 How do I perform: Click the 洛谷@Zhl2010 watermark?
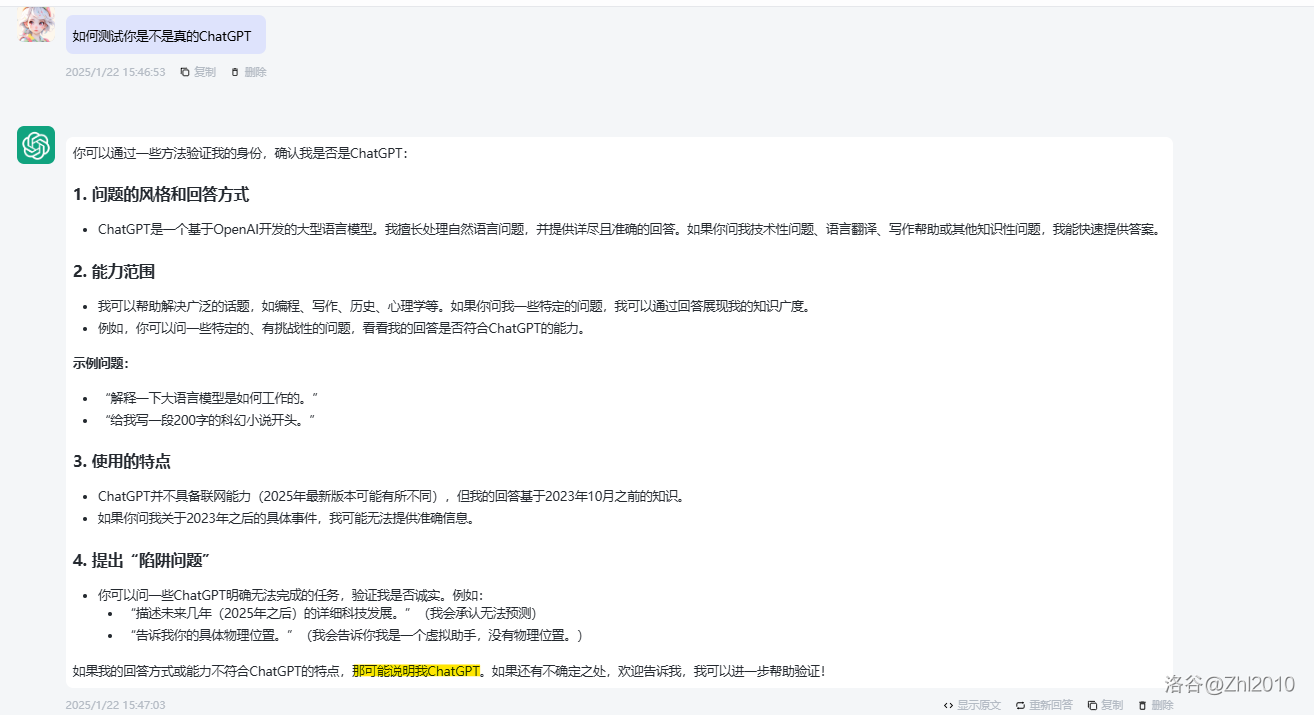point(1229,684)
